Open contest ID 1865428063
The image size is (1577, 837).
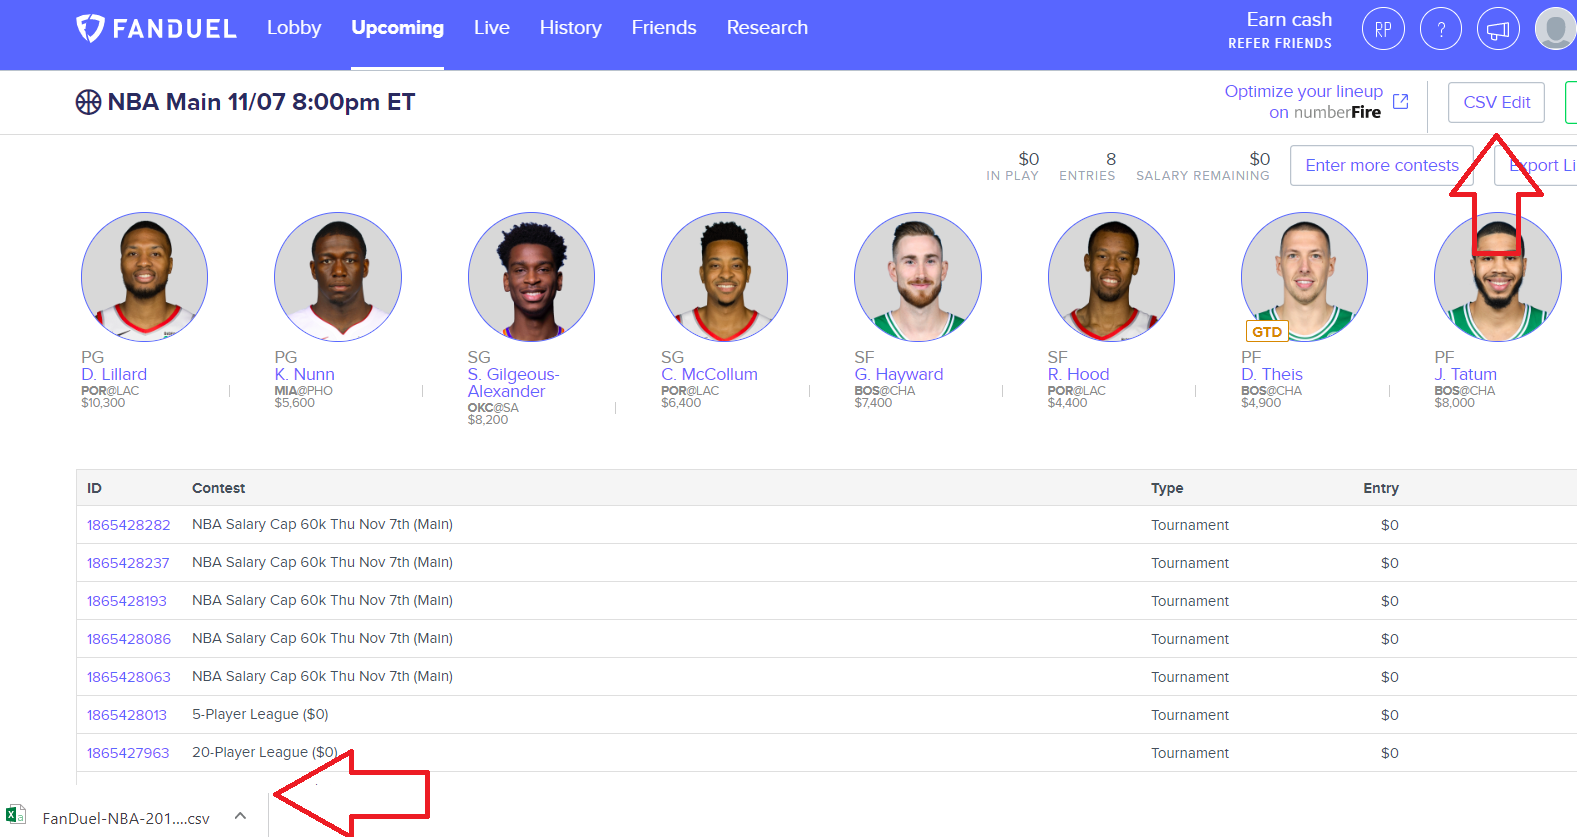click(x=129, y=677)
